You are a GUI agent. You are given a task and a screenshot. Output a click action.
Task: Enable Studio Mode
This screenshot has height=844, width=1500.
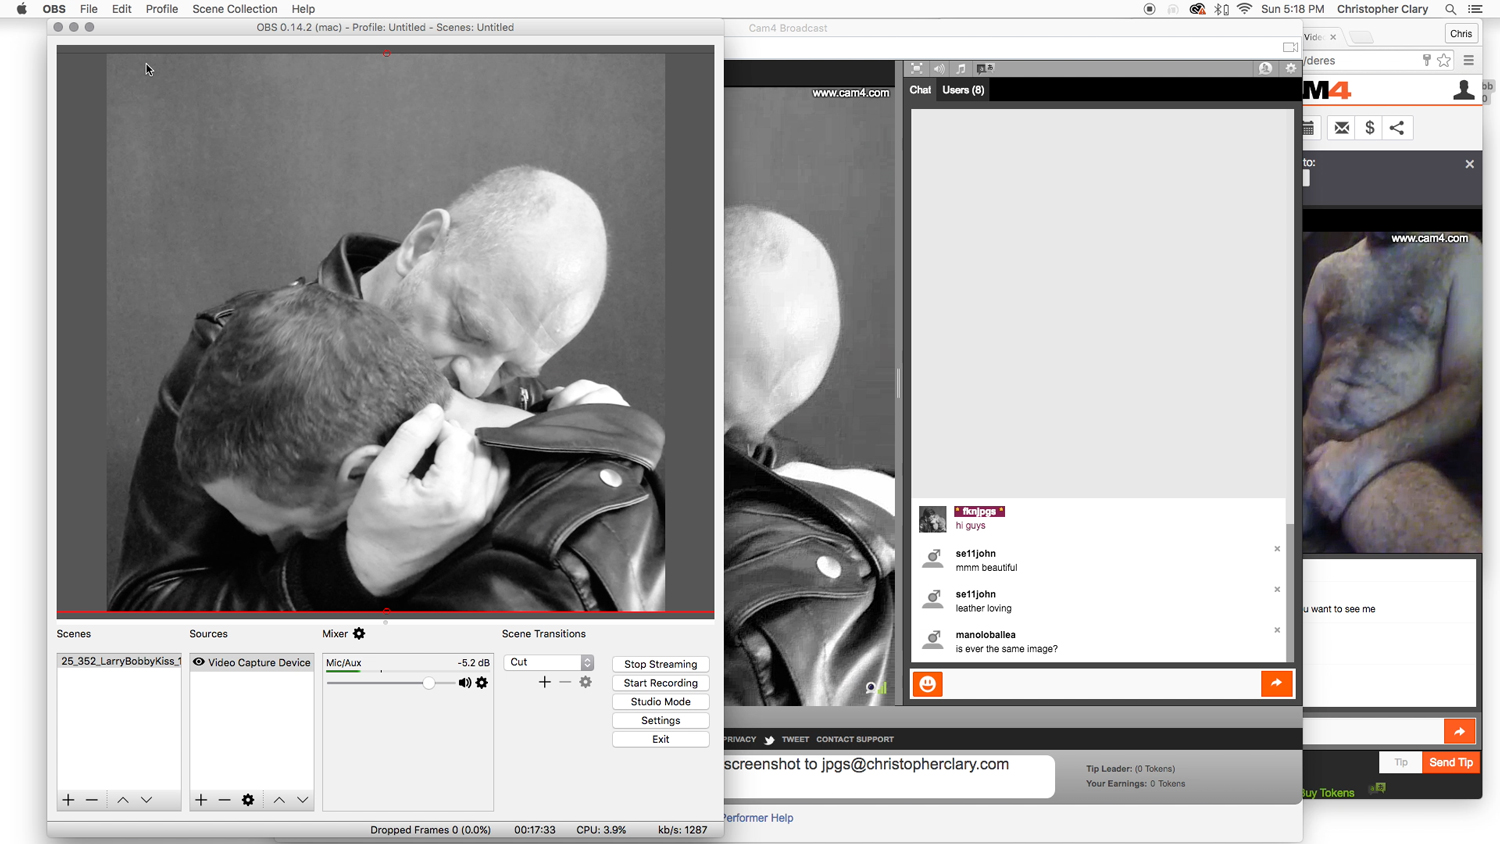pyautogui.click(x=661, y=702)
